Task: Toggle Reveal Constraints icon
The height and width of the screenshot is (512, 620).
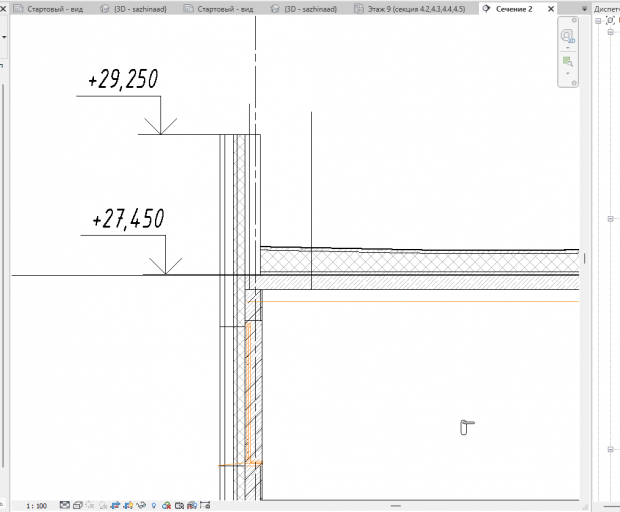Action: tap(205, 505)
